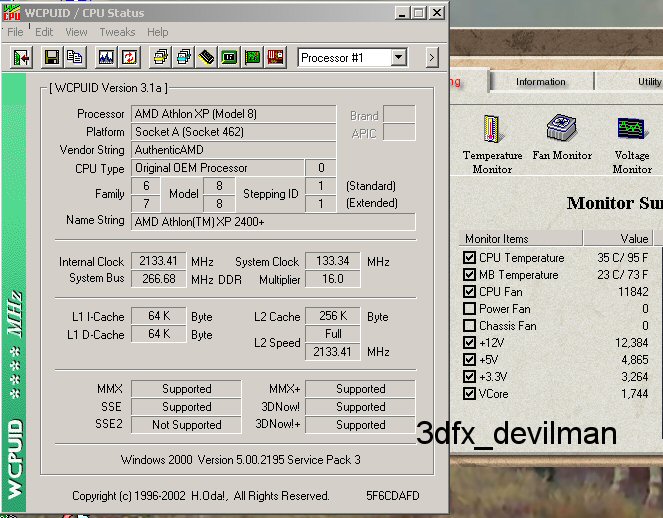Click the CPU Temperature value 35 C/ 95 F

(x=622, y=258)
